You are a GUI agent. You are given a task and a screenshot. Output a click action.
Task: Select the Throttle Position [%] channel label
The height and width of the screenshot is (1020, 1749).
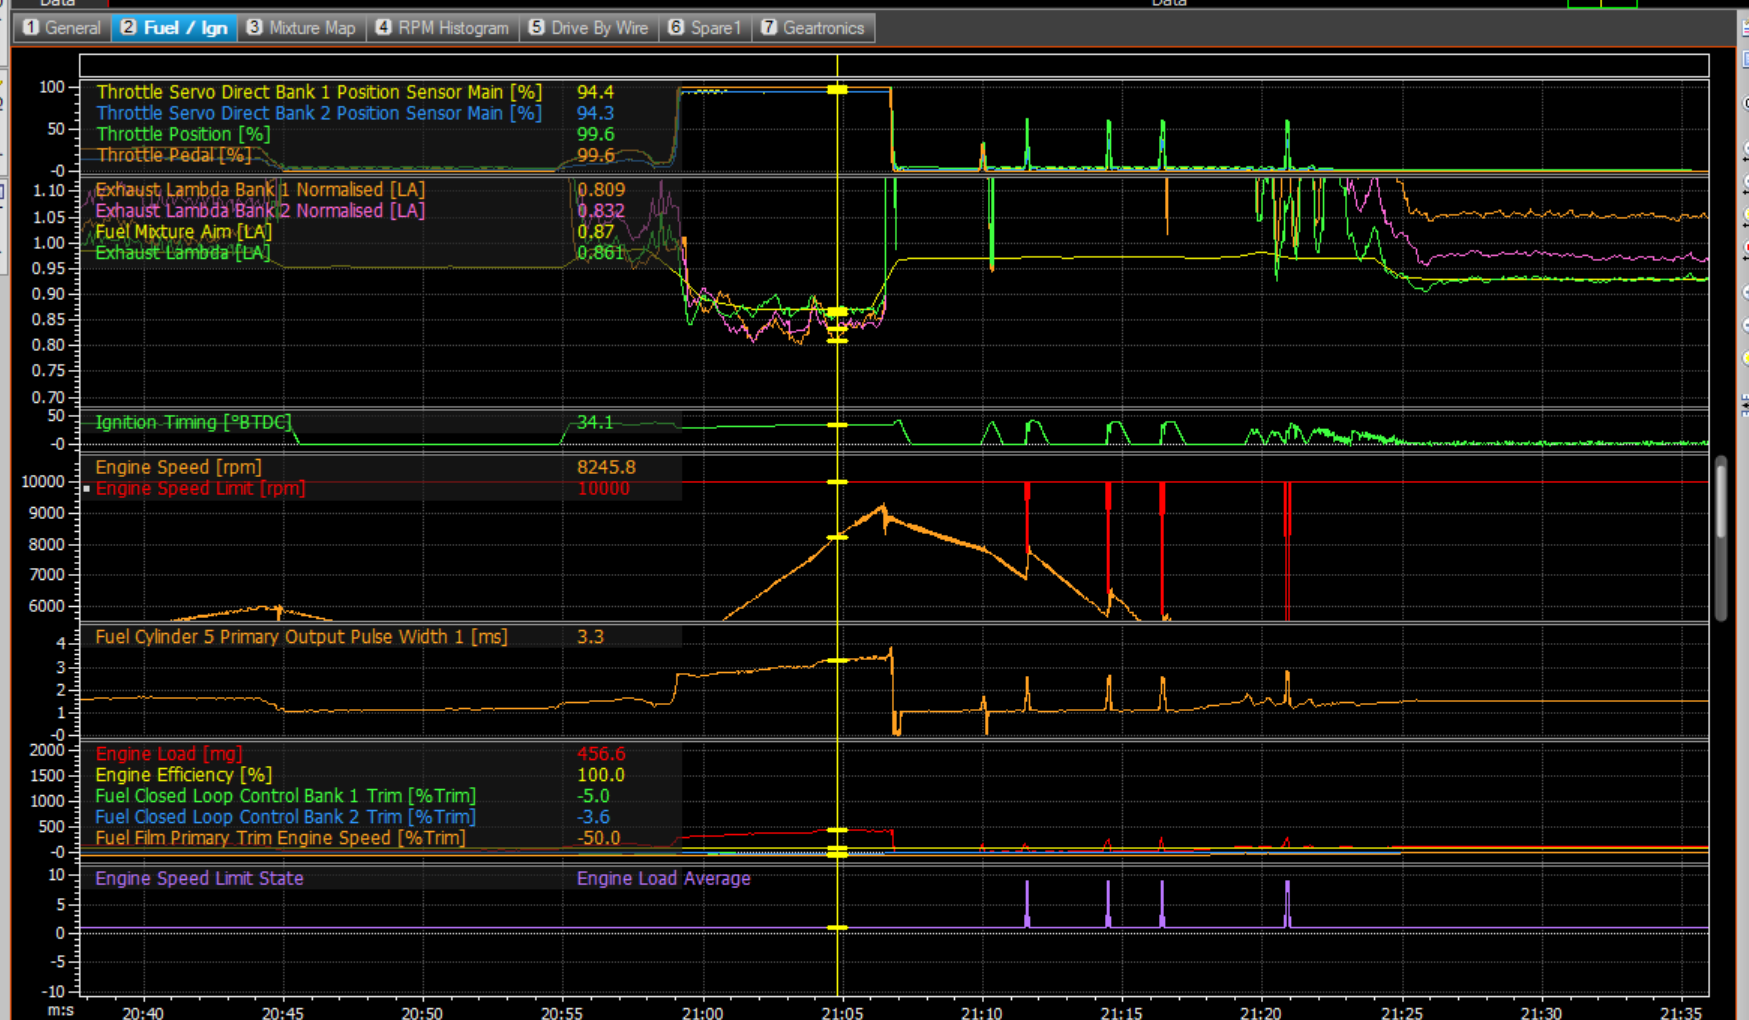pyautogui.click(x=183, y=134)
